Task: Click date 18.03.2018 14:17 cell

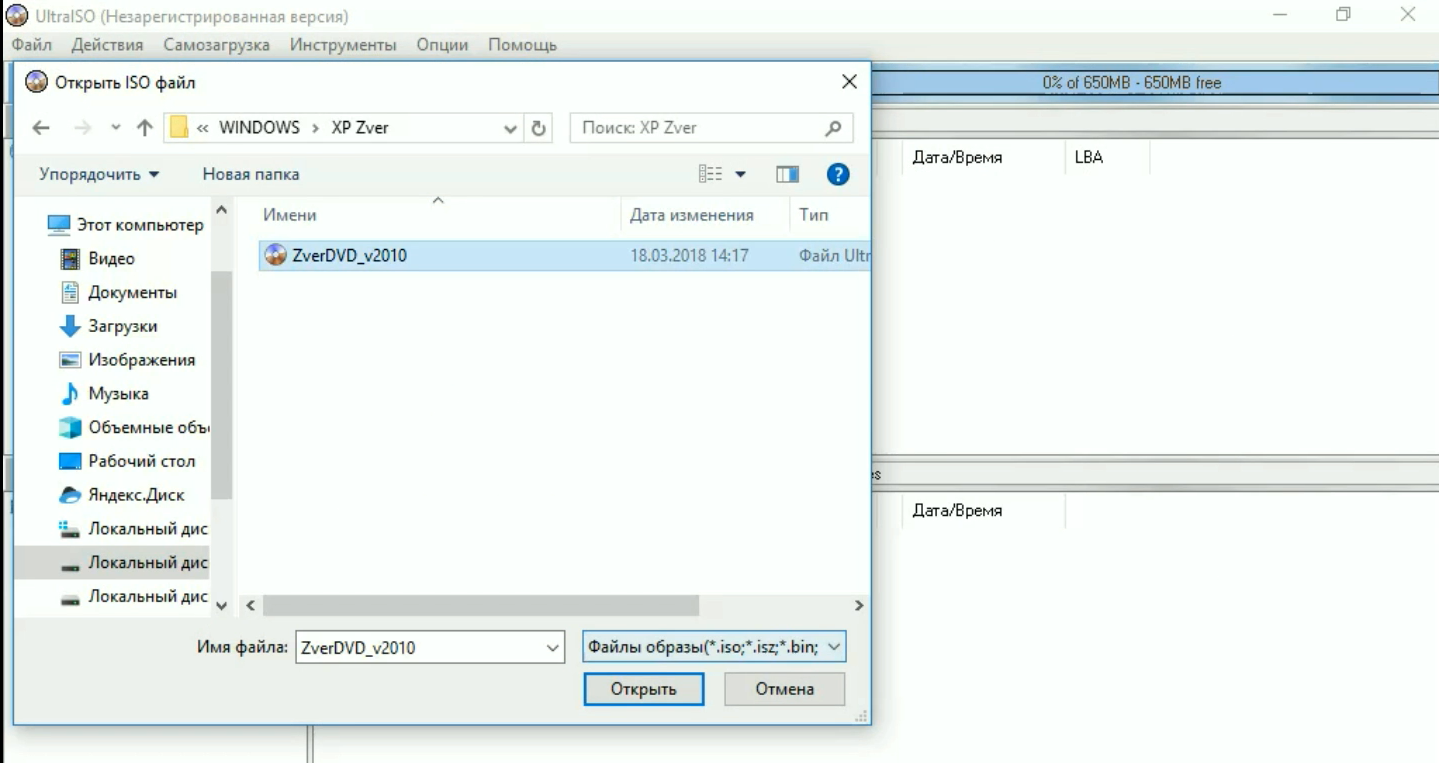Action: [x=689, y=255]
